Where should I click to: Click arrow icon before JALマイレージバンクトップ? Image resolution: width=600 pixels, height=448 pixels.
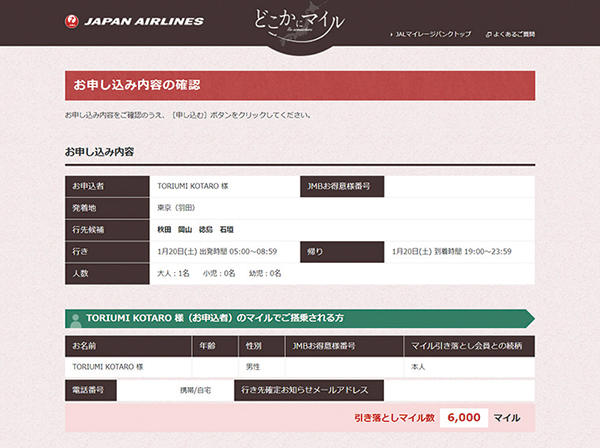coord(391,34)
